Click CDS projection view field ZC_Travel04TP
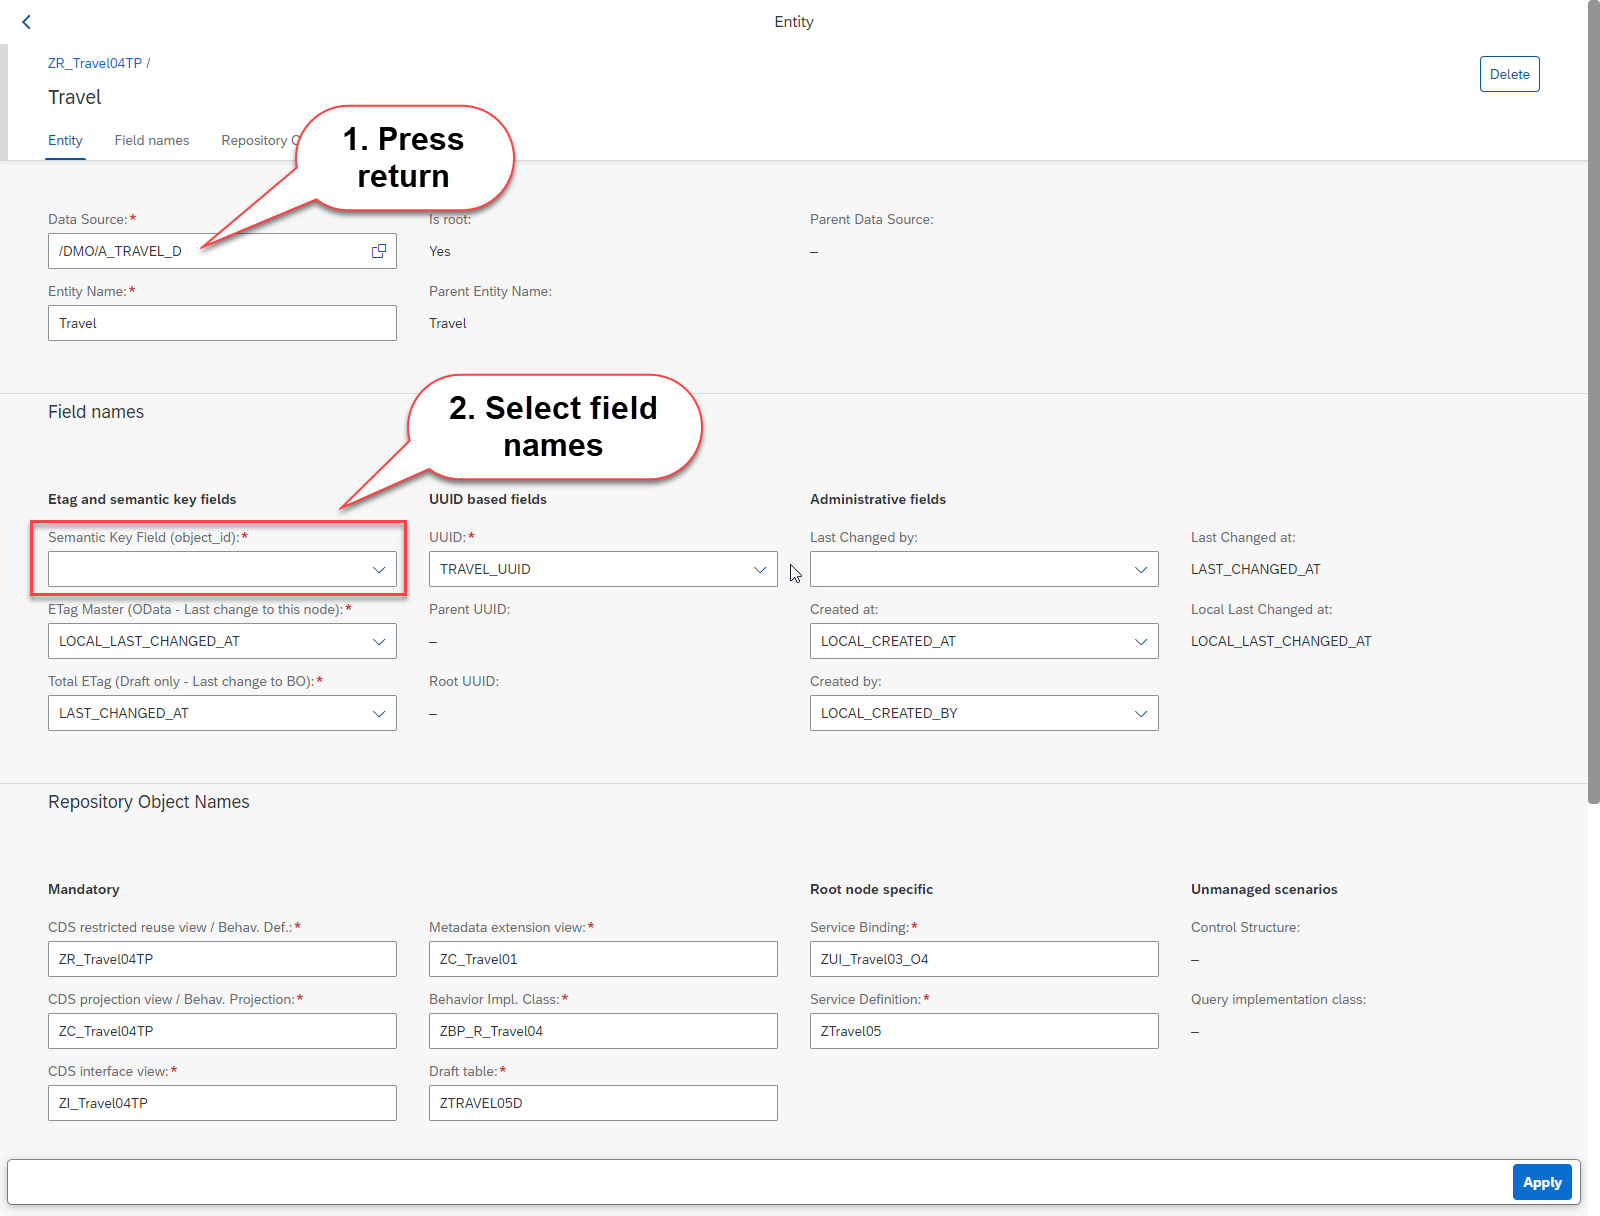 click(x=222, y=1031)
